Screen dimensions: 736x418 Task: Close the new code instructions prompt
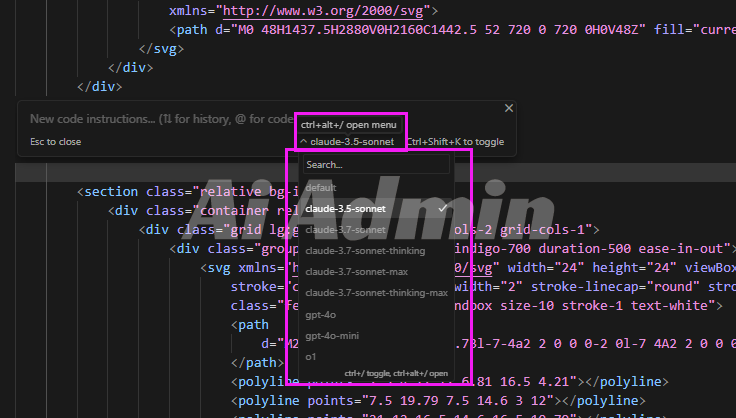pyautogui.click(x=508, y=108)
